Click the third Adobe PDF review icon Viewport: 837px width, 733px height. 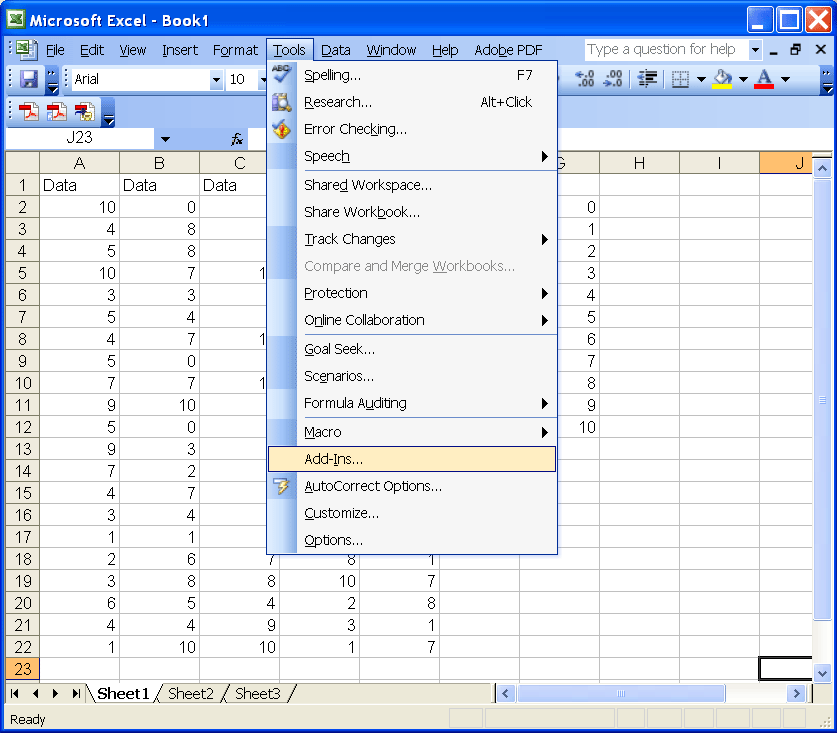pyautogui.click(x=84, y=112)
